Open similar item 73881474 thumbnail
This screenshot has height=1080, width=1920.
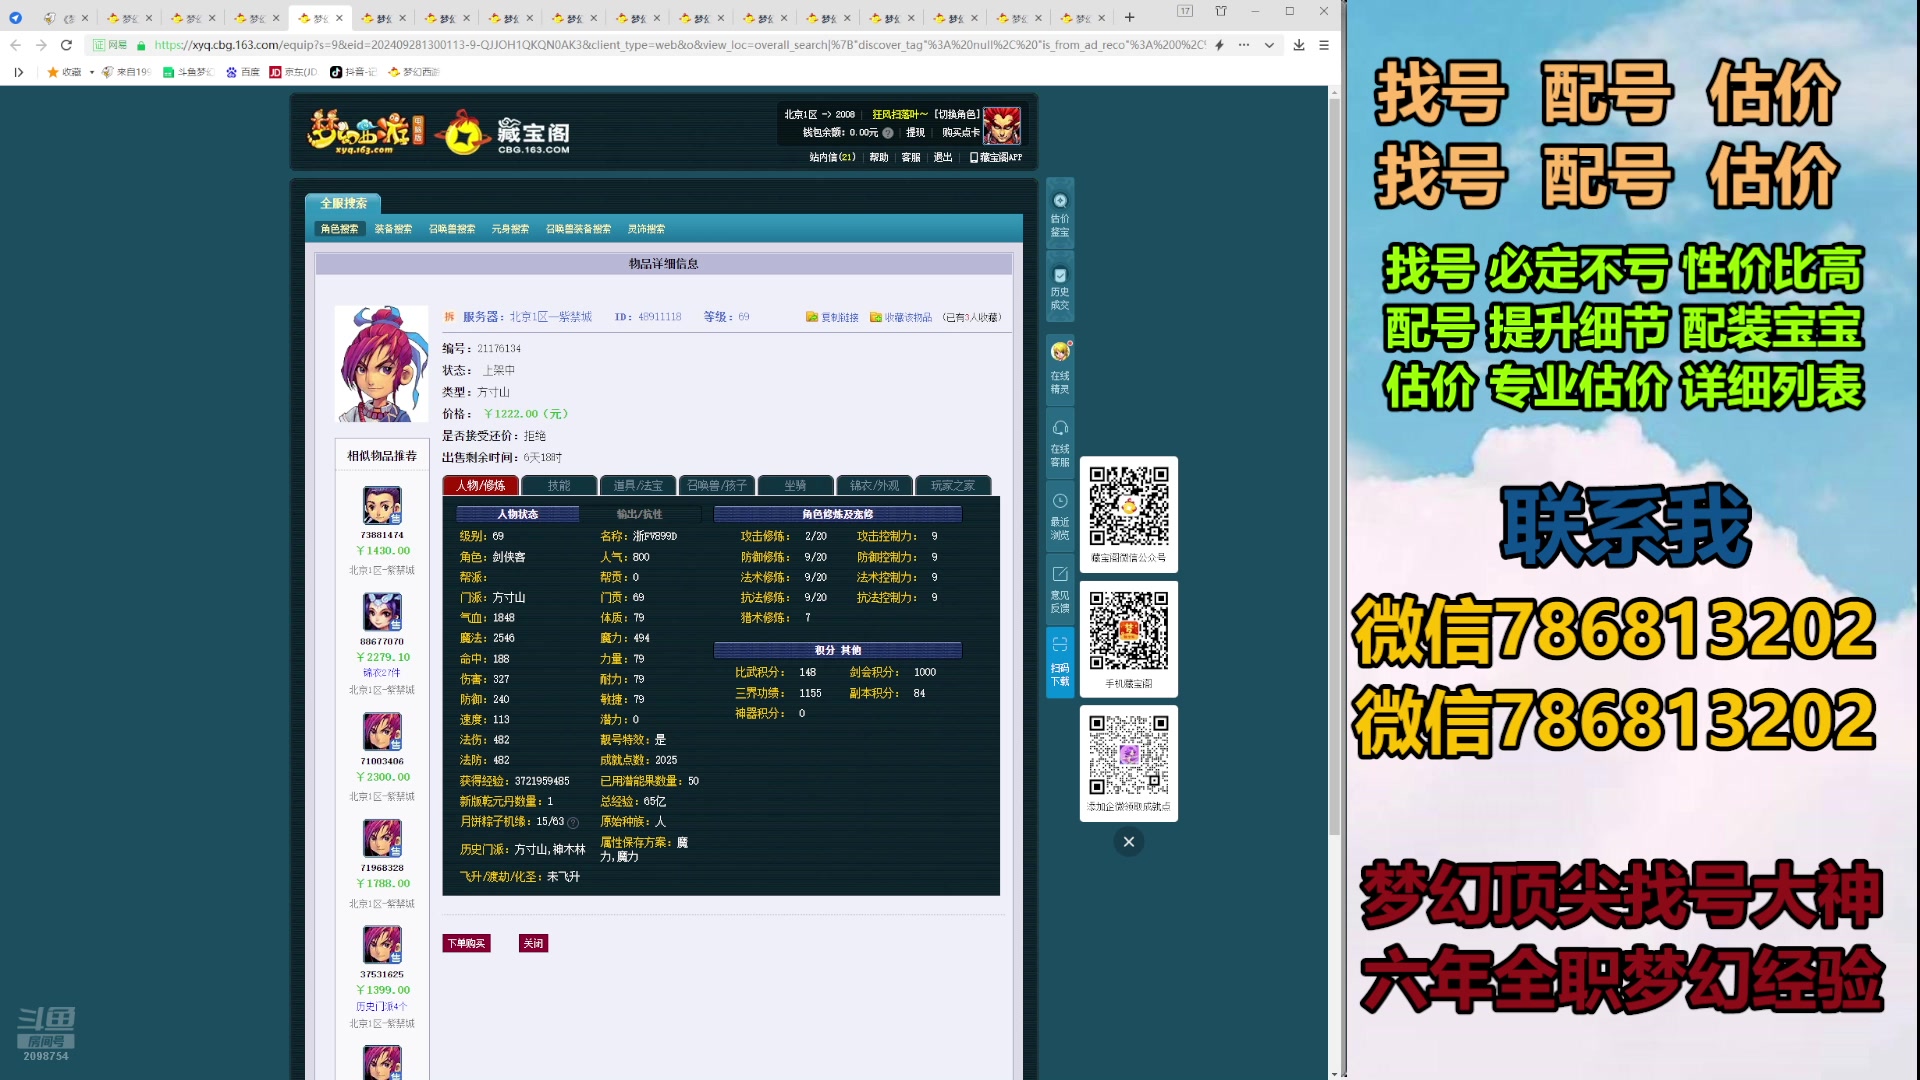pos(382,506)
